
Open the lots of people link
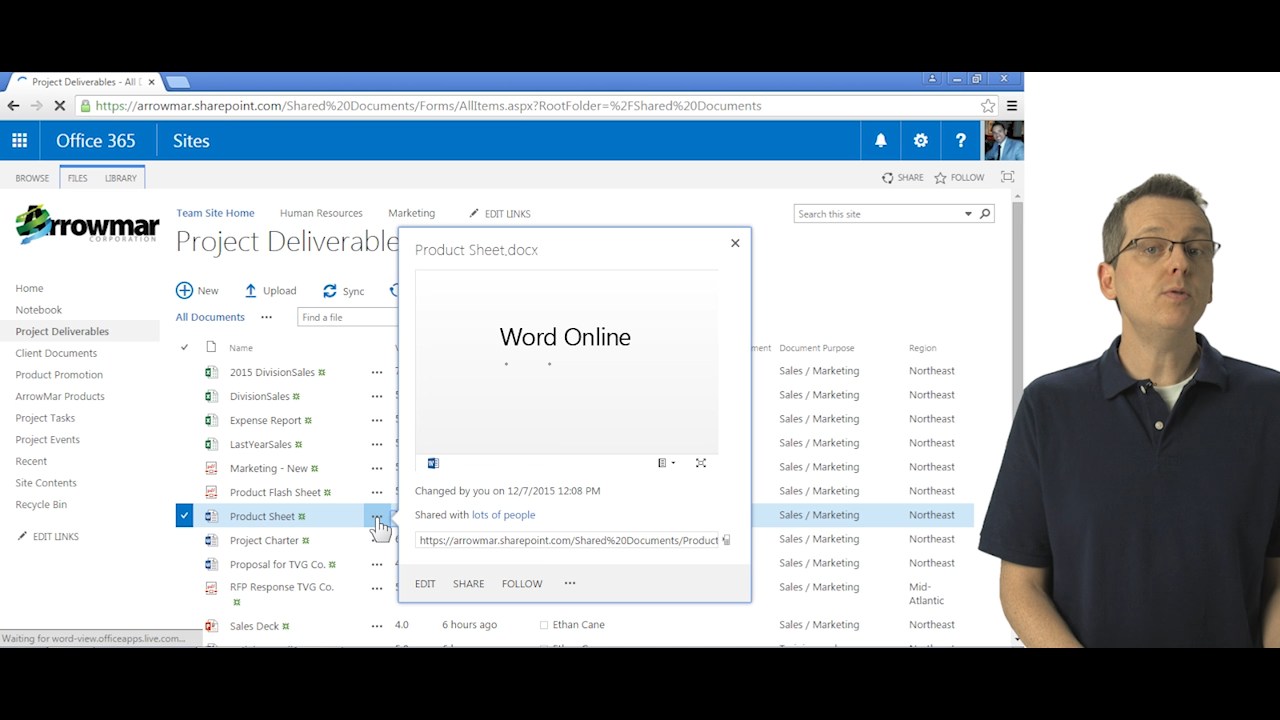tap(503, 515)
